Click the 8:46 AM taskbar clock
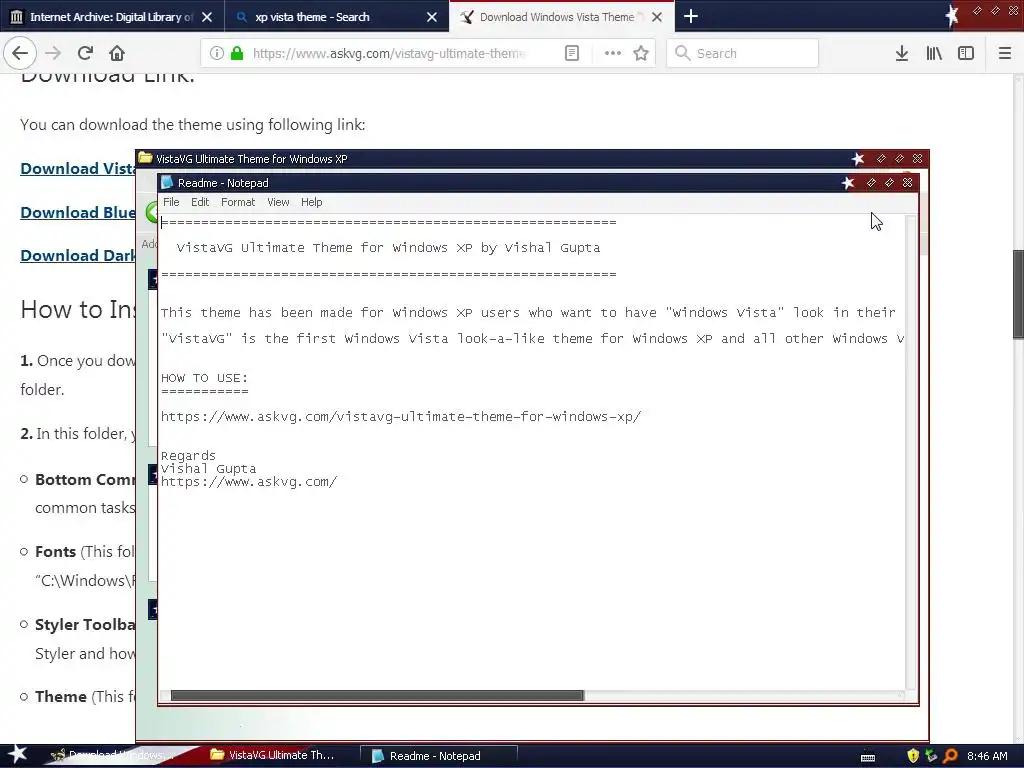The image size is (1024, 768). click(x=987, y=756)
